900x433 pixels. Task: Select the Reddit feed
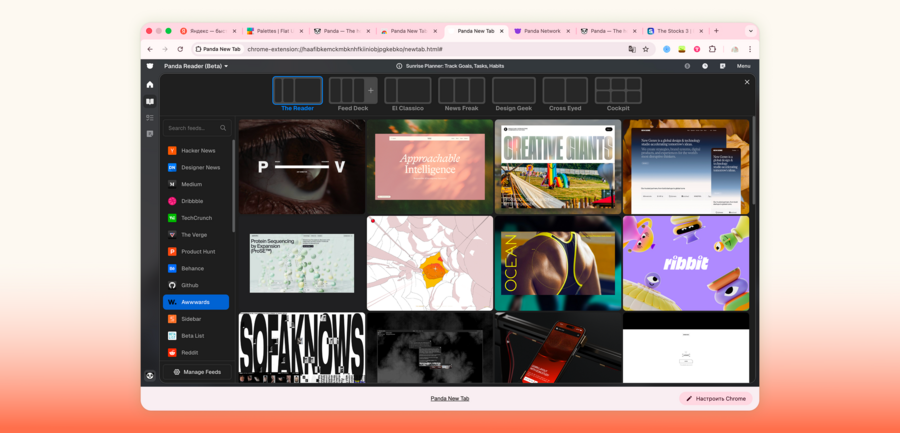pos(196,352)
